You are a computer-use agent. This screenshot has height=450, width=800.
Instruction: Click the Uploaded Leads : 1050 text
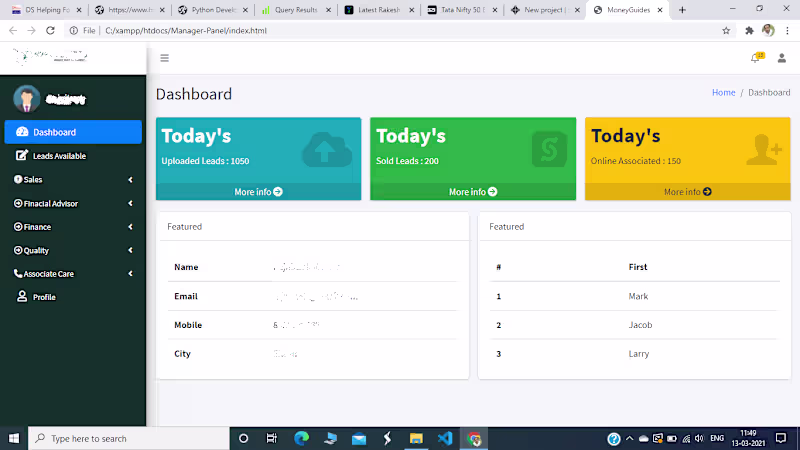pos(205,161)
